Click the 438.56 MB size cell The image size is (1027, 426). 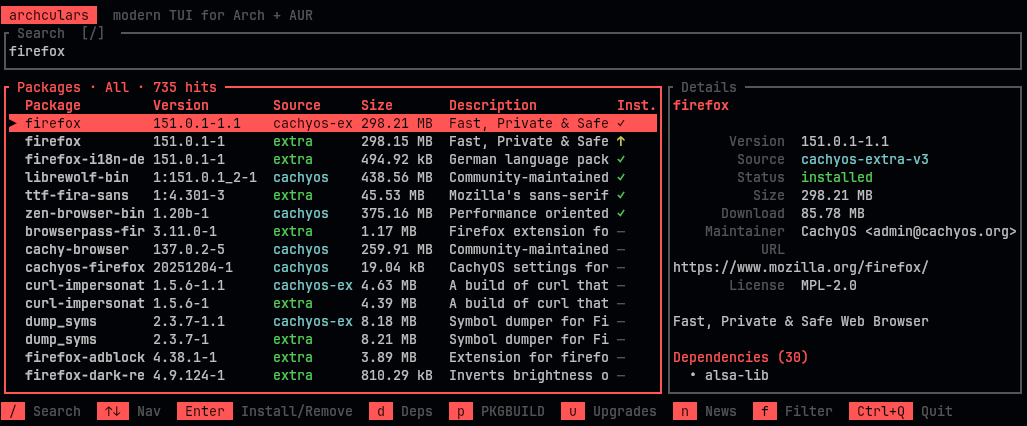tap(397, 177)
